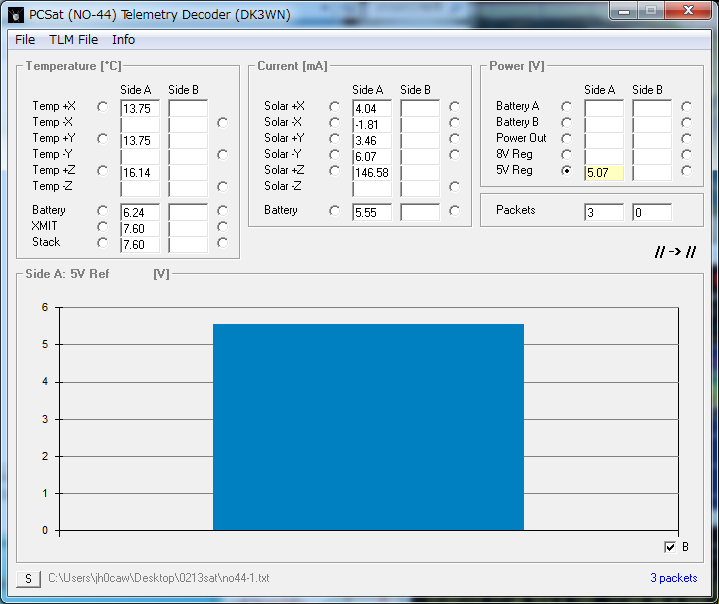Click the Stack Side A field showing 7.60
This screenshot has height=604, width=719.
(140, 244)
